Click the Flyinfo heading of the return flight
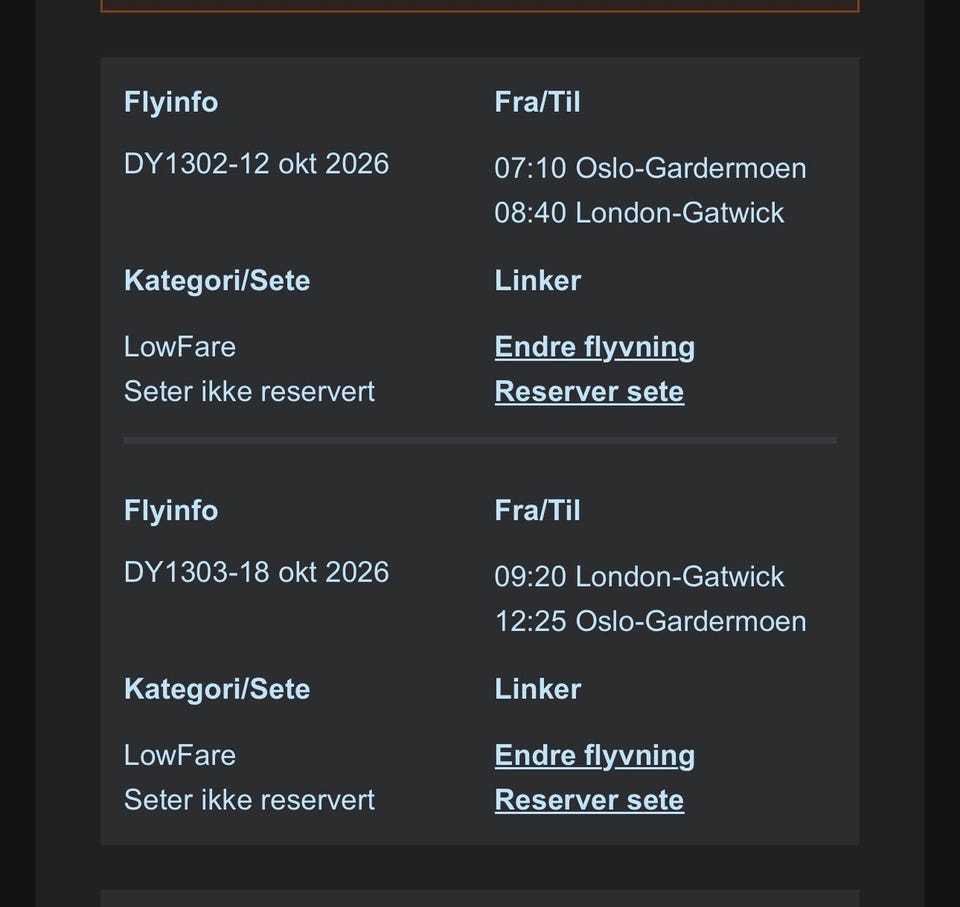960x907 pixels. [x=171, y=510]
